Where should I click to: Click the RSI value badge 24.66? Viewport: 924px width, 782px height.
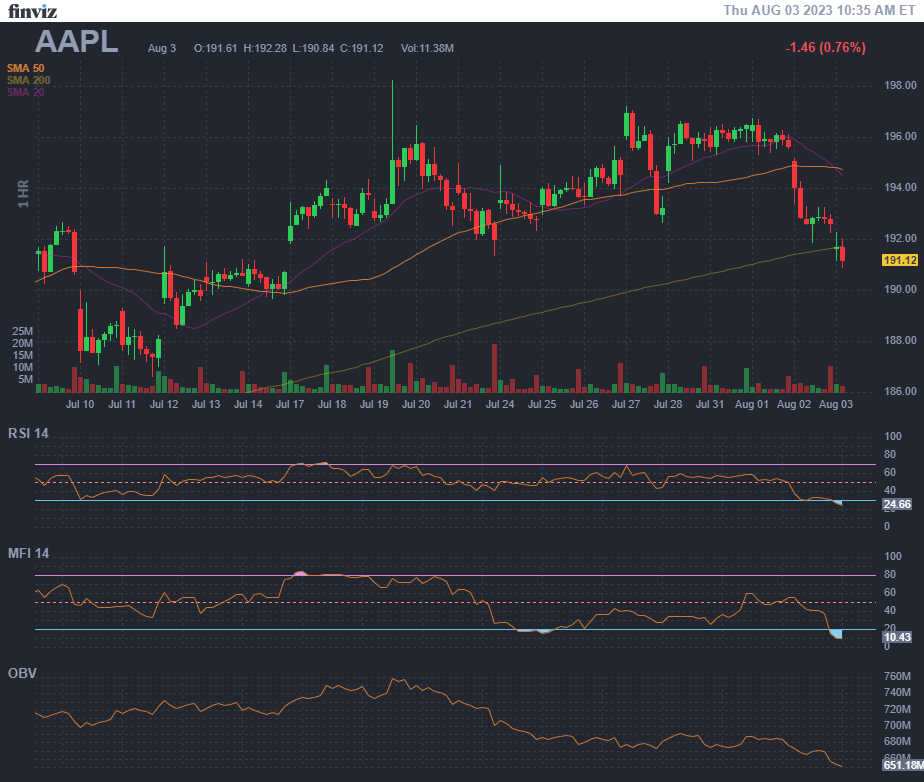(x=897, y=505)
